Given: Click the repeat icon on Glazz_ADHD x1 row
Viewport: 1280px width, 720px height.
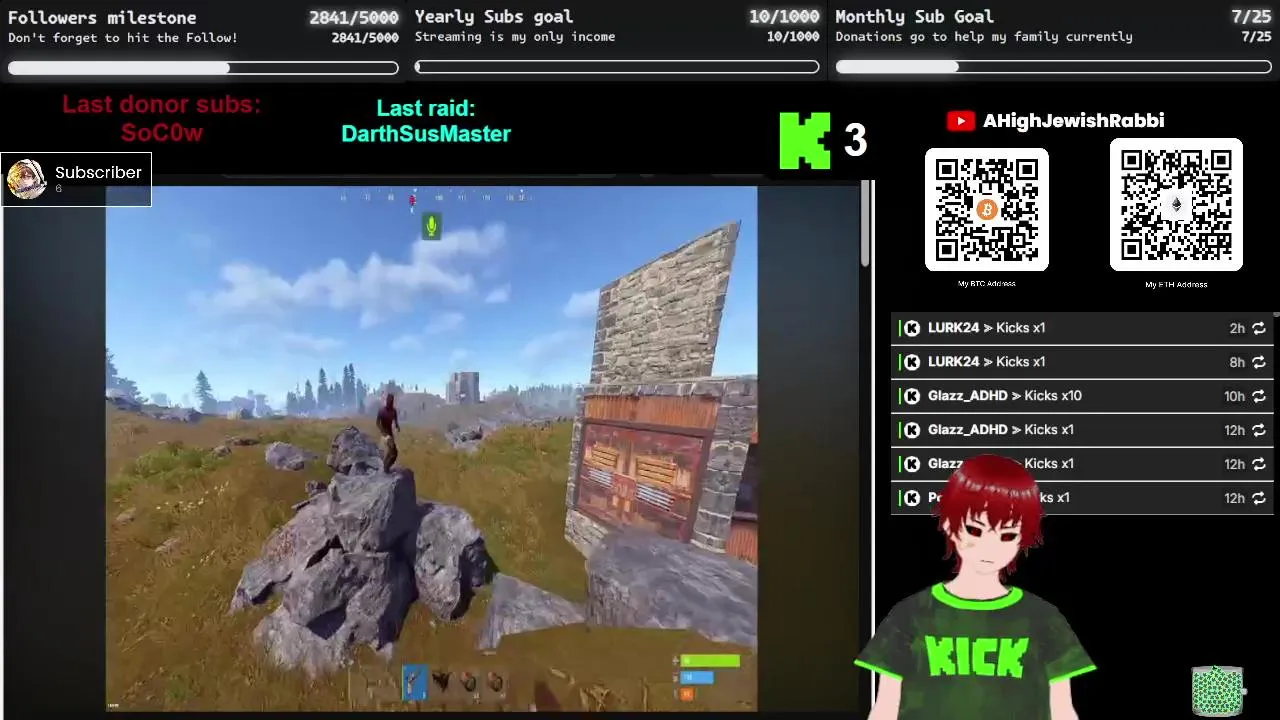Looking at the screenshot, I should 1259,430.
